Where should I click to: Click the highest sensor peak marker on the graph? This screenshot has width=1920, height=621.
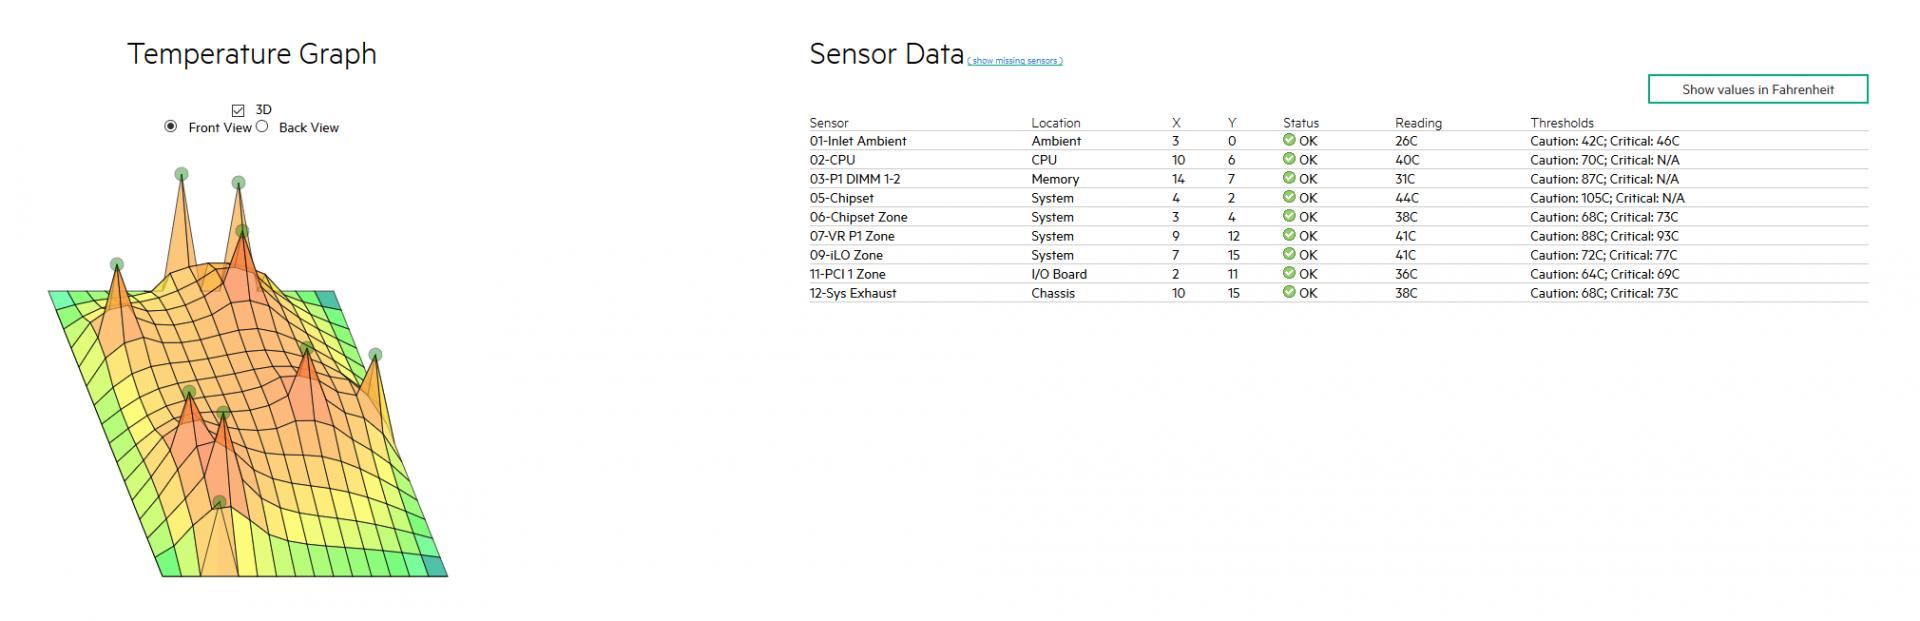point(181,174)
